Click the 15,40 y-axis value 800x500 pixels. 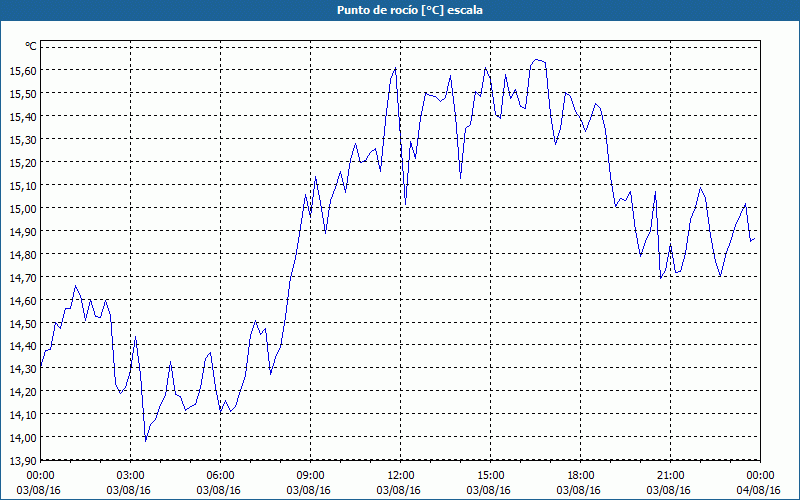[23, 116]
